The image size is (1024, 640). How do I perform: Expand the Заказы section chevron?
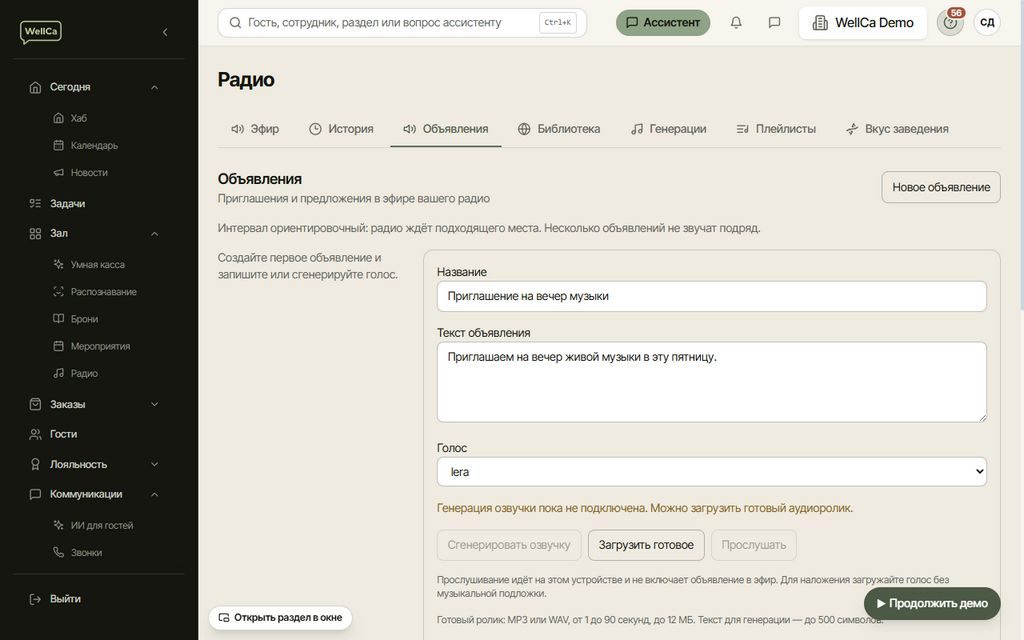[x=155, y=404]
